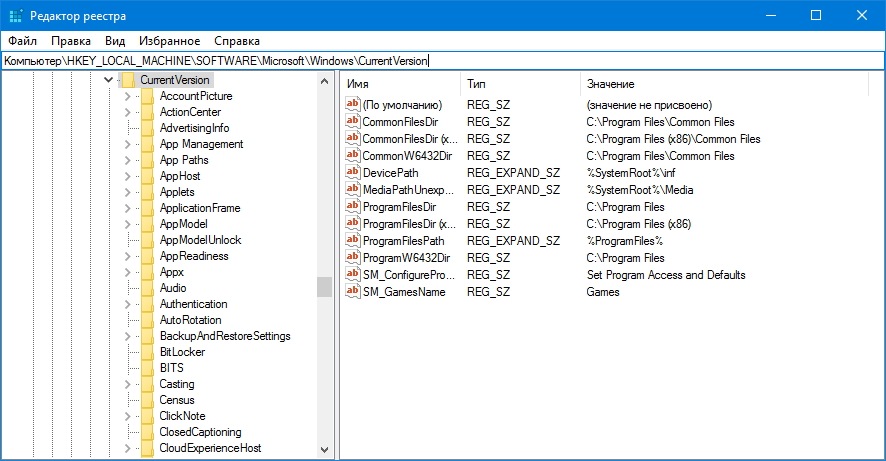Image resolution: width=886 pixels, height=461 pixels.
Task: Select the ClosedCaptioning key in tree
Action: [x=200, y=432]
